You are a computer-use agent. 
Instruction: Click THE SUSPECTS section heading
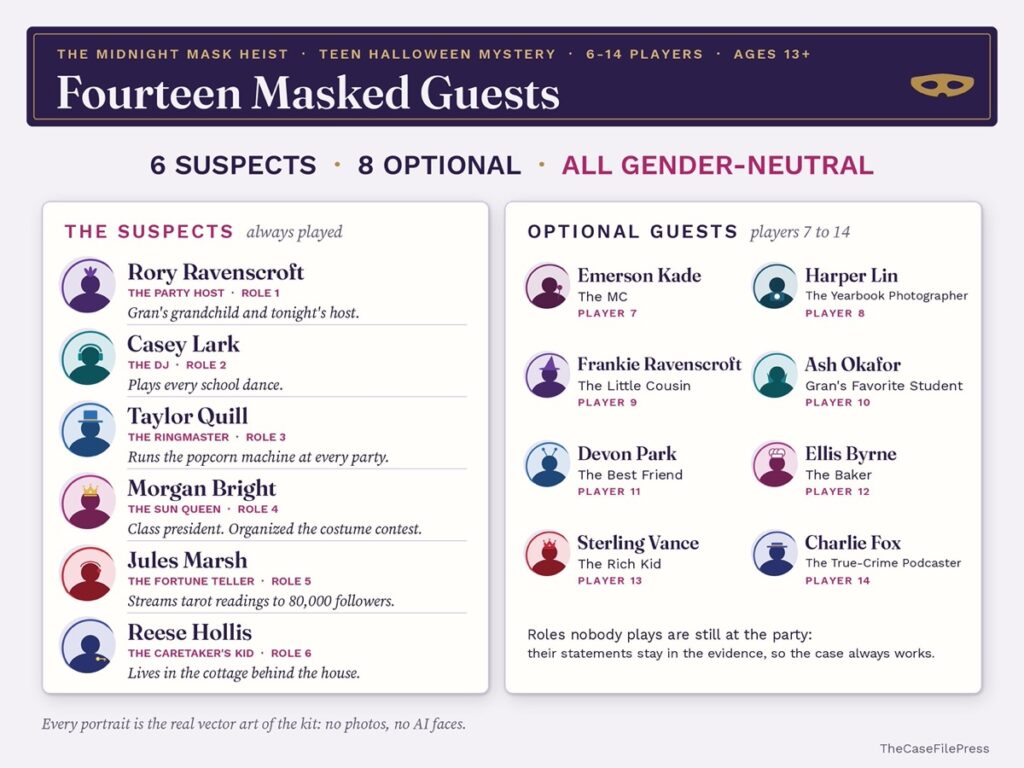tap(149, 232)
